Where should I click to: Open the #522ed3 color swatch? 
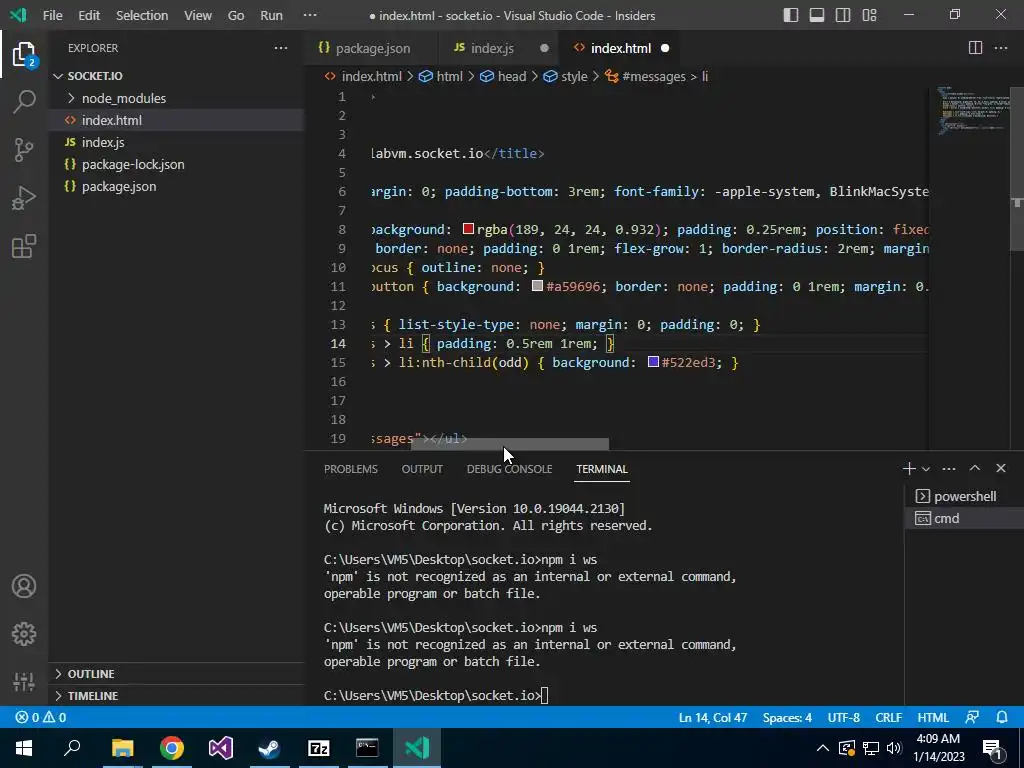[653, 361]
